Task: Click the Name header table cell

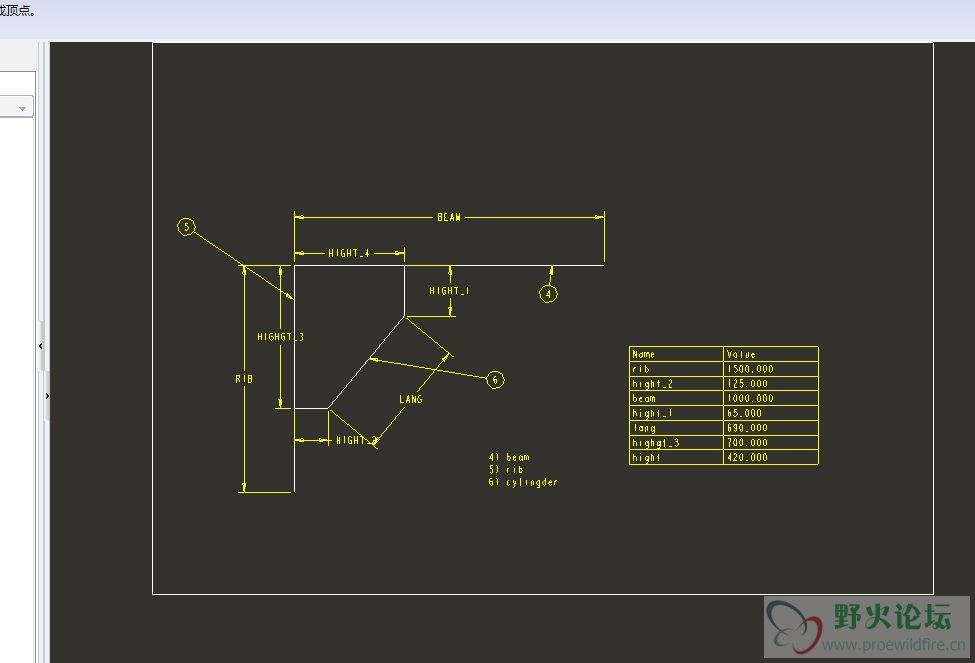Action: (677, 354)
